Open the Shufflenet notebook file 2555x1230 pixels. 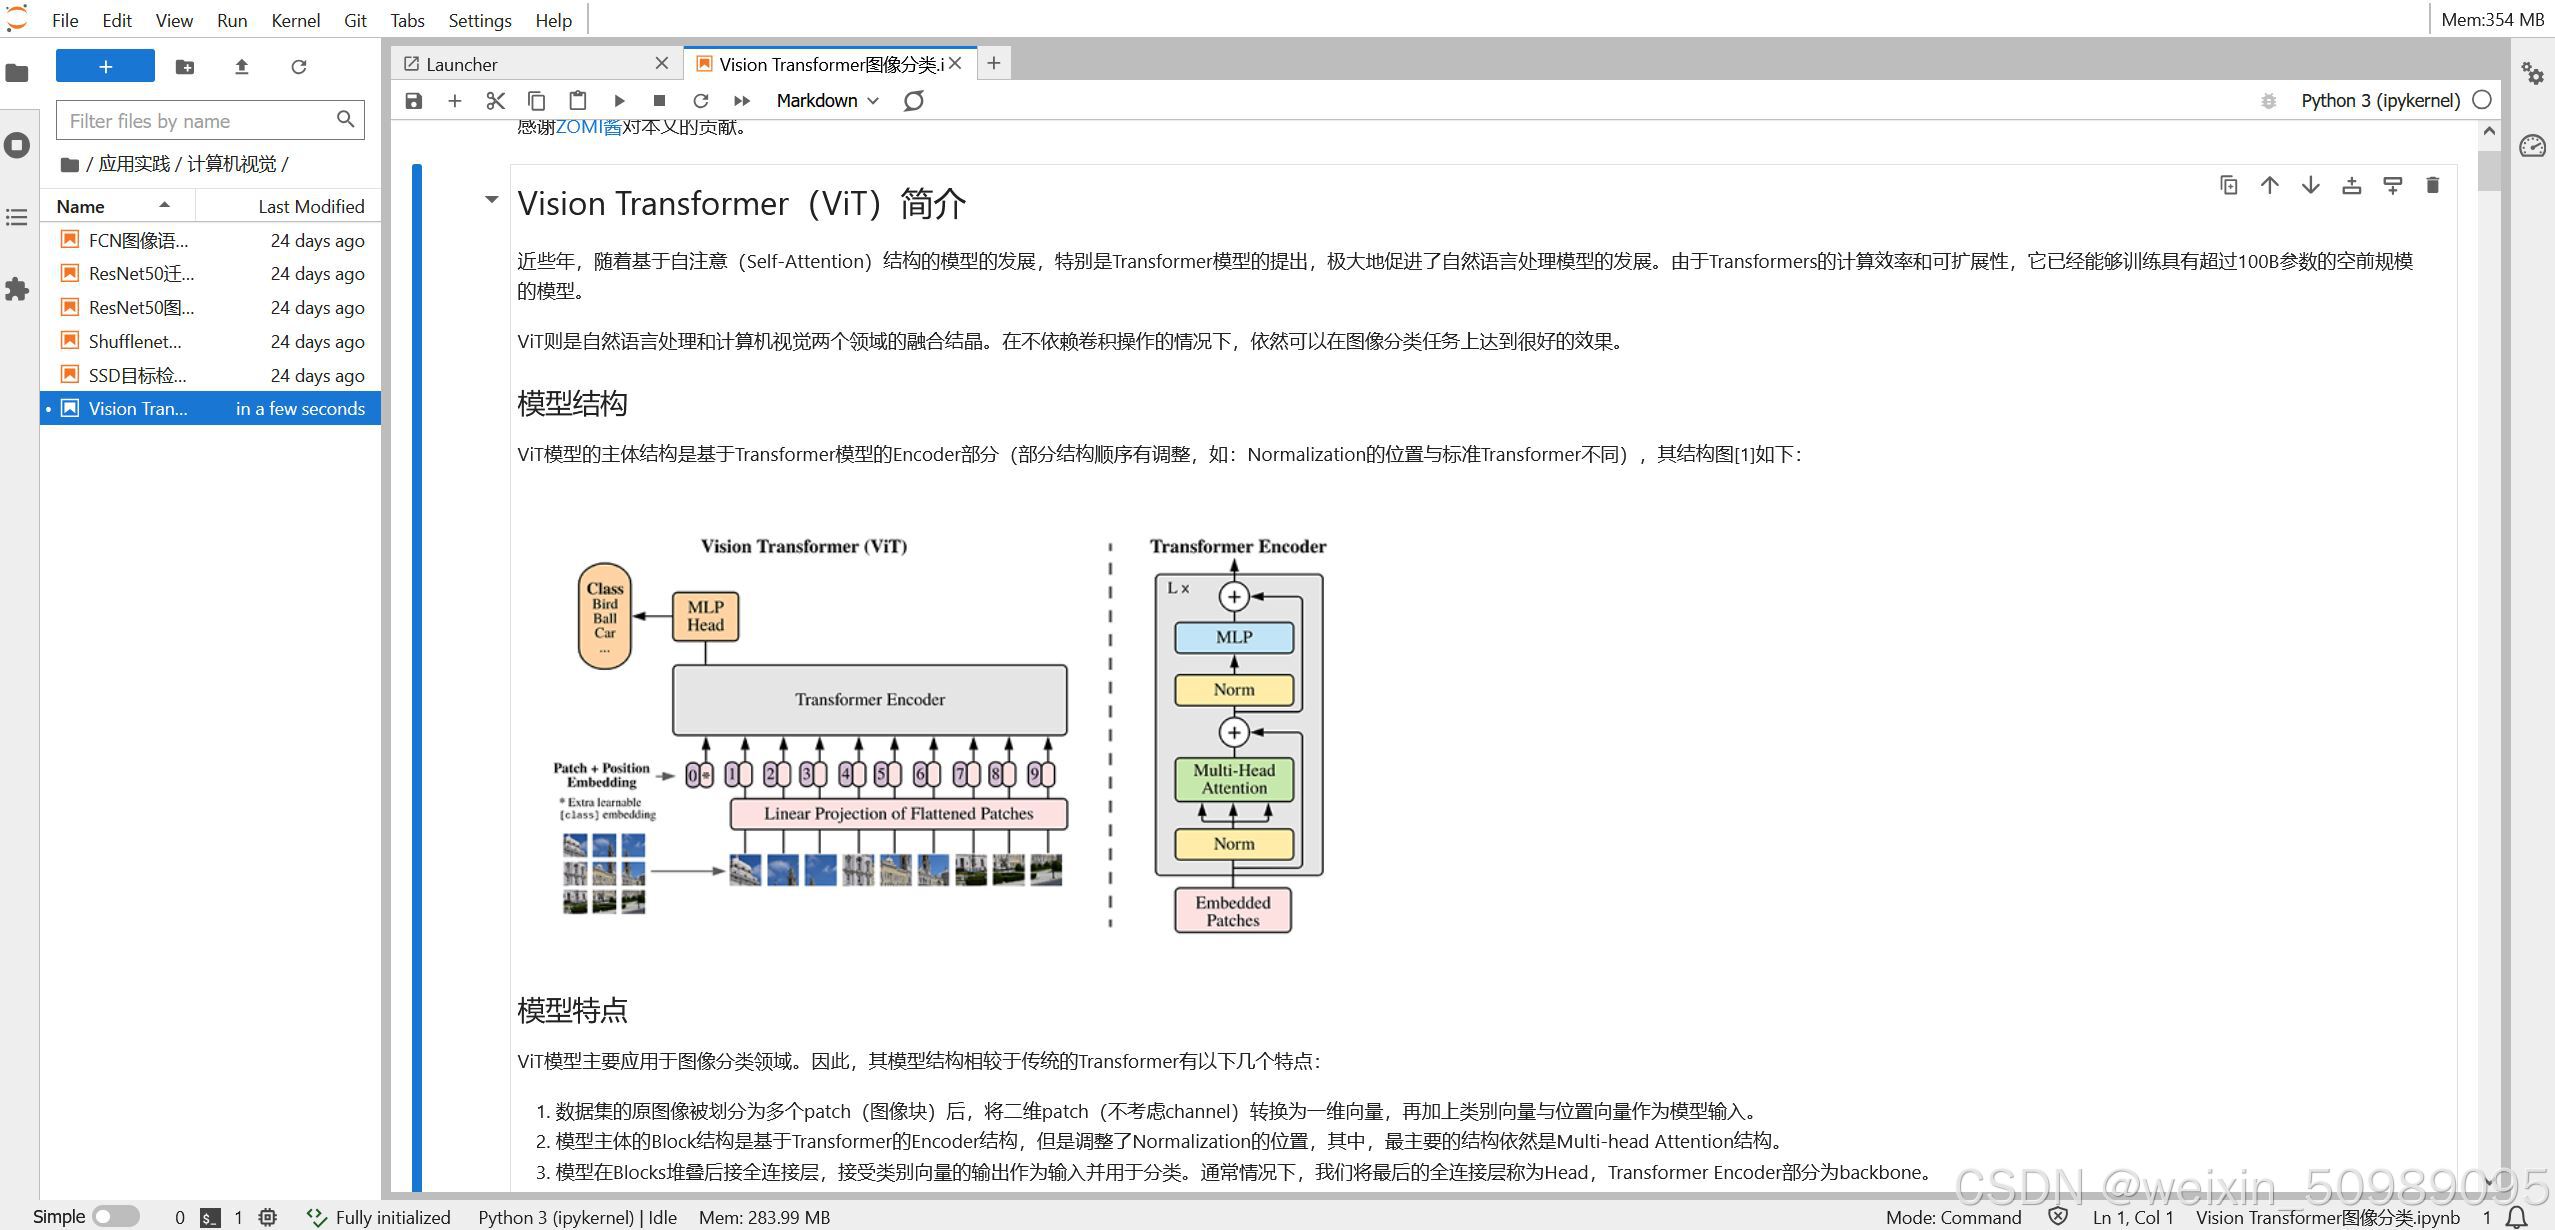point(211,342)
